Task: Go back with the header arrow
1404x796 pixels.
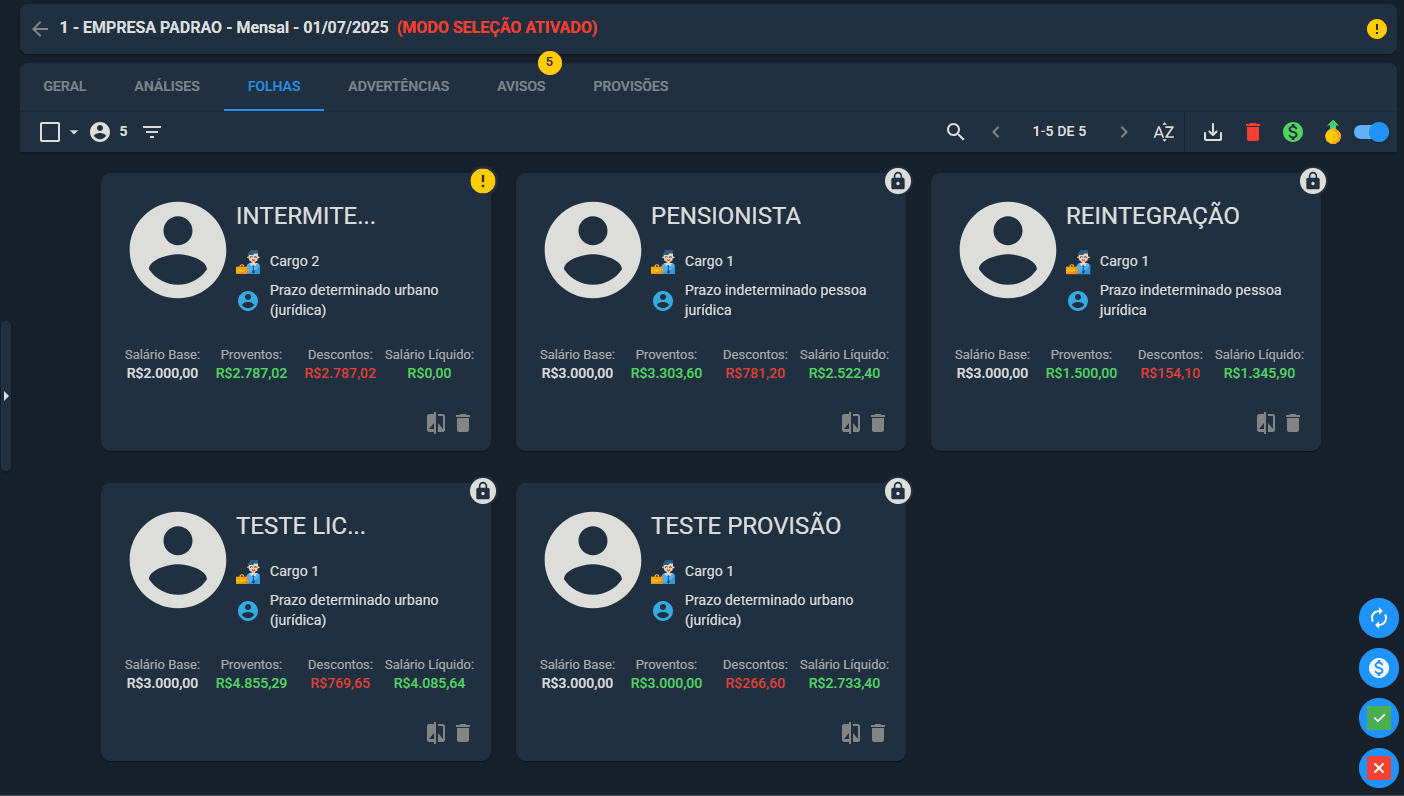Action: [x=40, y=29]
